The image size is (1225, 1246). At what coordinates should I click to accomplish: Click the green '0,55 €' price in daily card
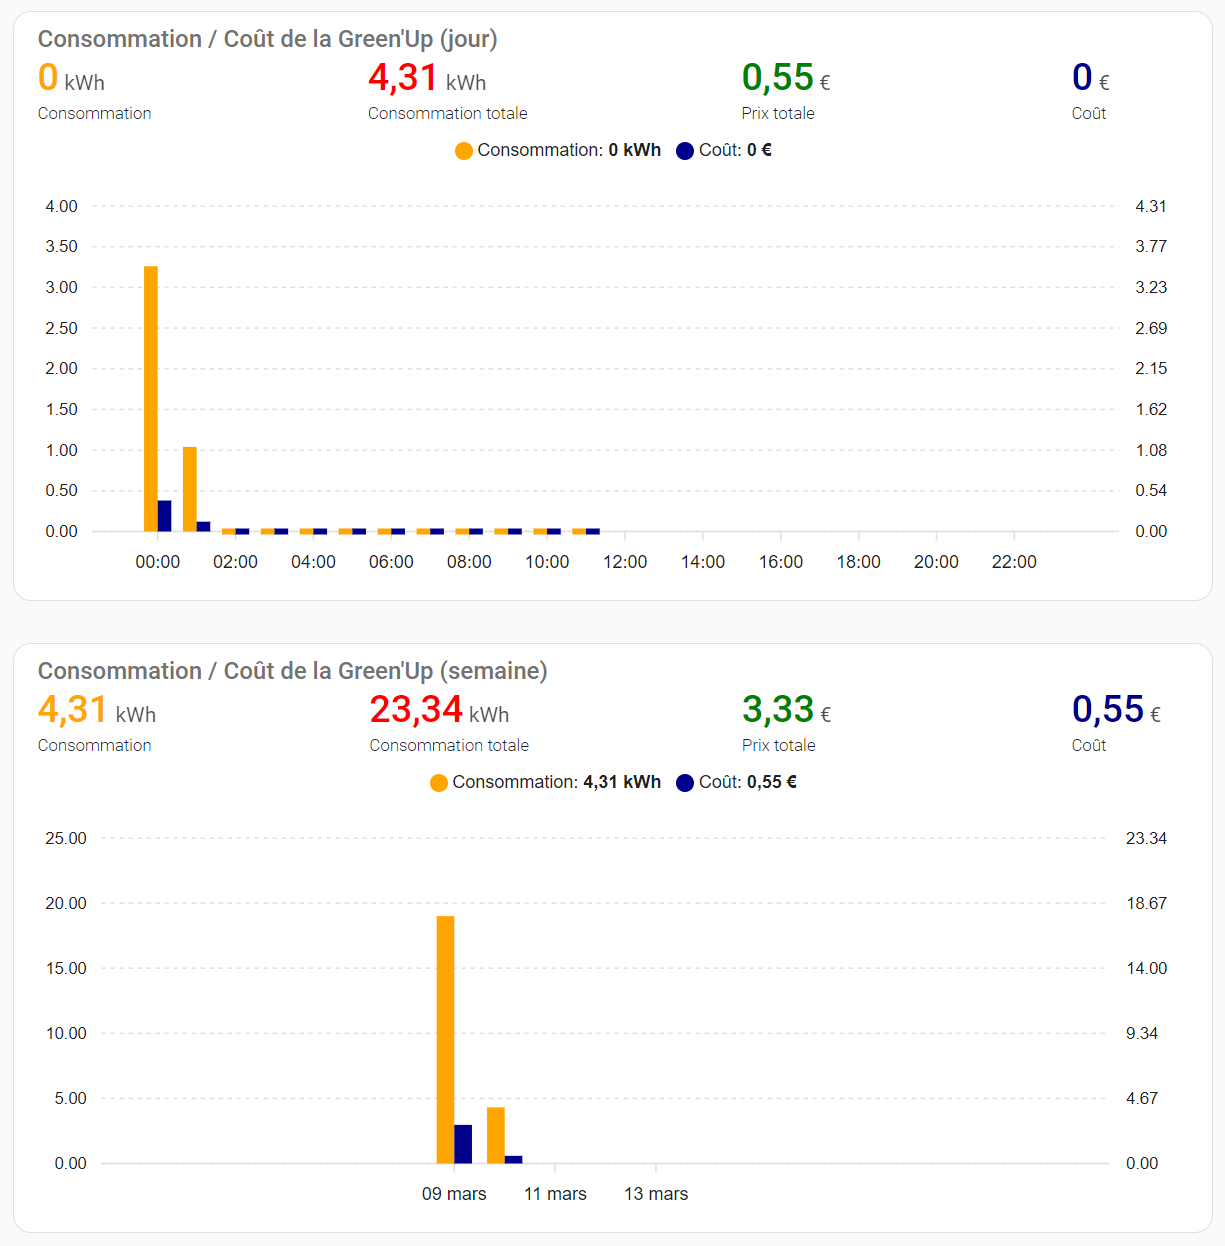[x=786, y=78]
